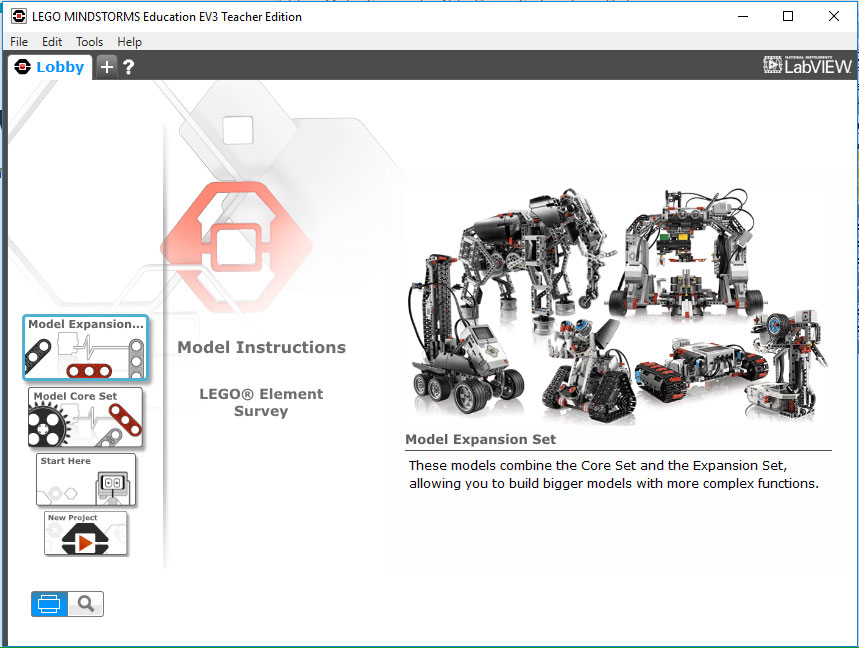Open the Tools menu

tap(89, 42)
